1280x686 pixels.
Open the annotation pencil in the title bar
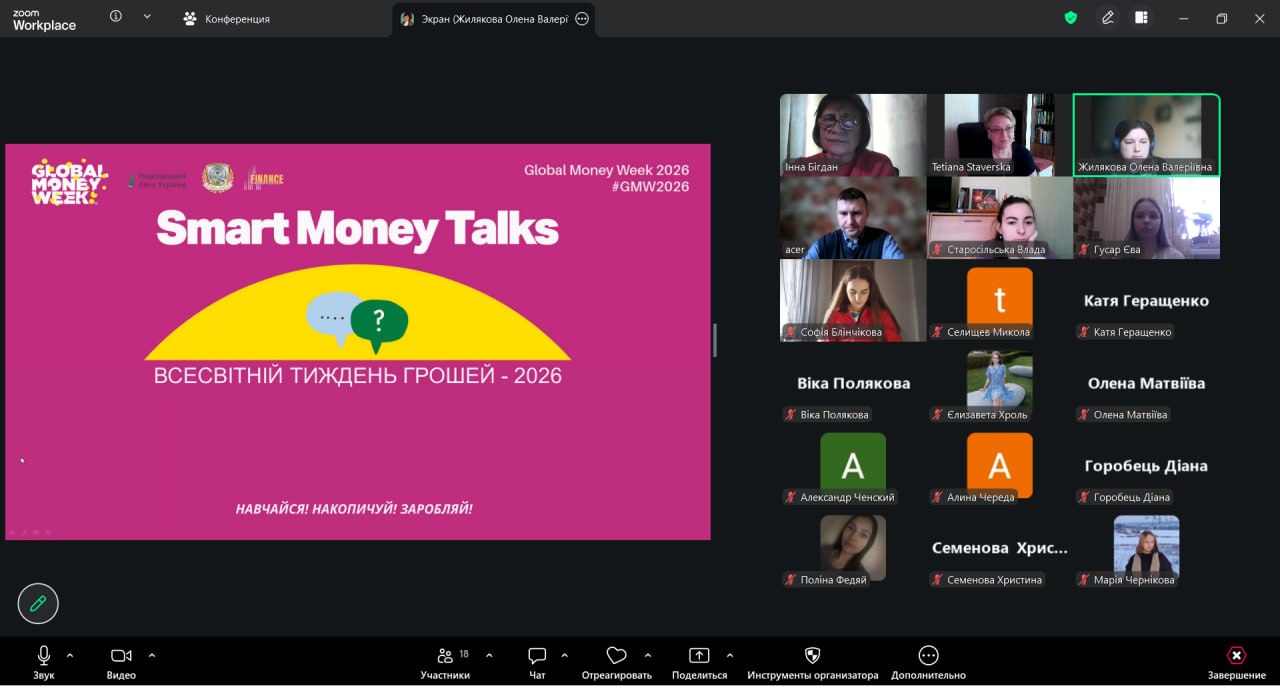[1107, 18]
